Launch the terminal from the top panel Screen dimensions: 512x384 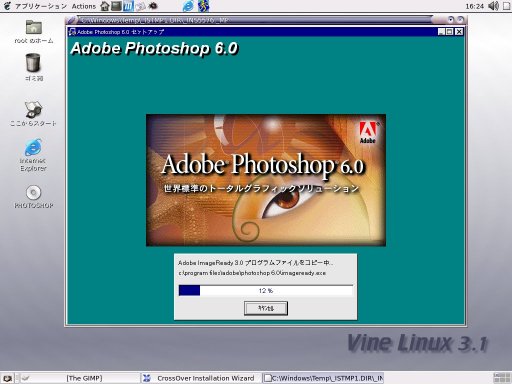pos(116,6)
